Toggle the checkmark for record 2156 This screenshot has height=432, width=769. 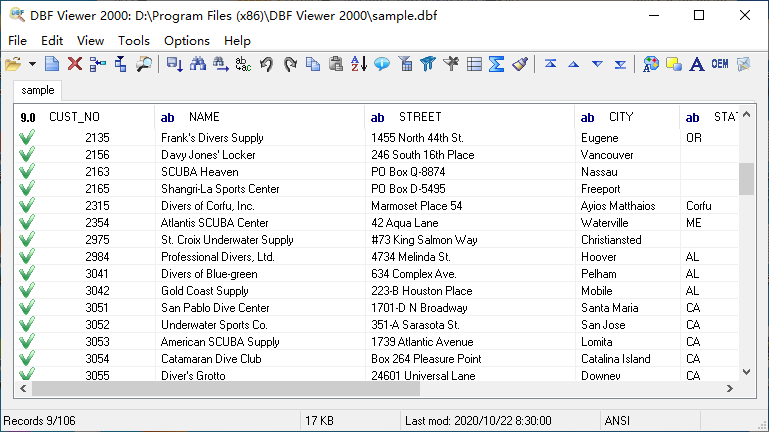pyautogui.click(x=27, y=154)
